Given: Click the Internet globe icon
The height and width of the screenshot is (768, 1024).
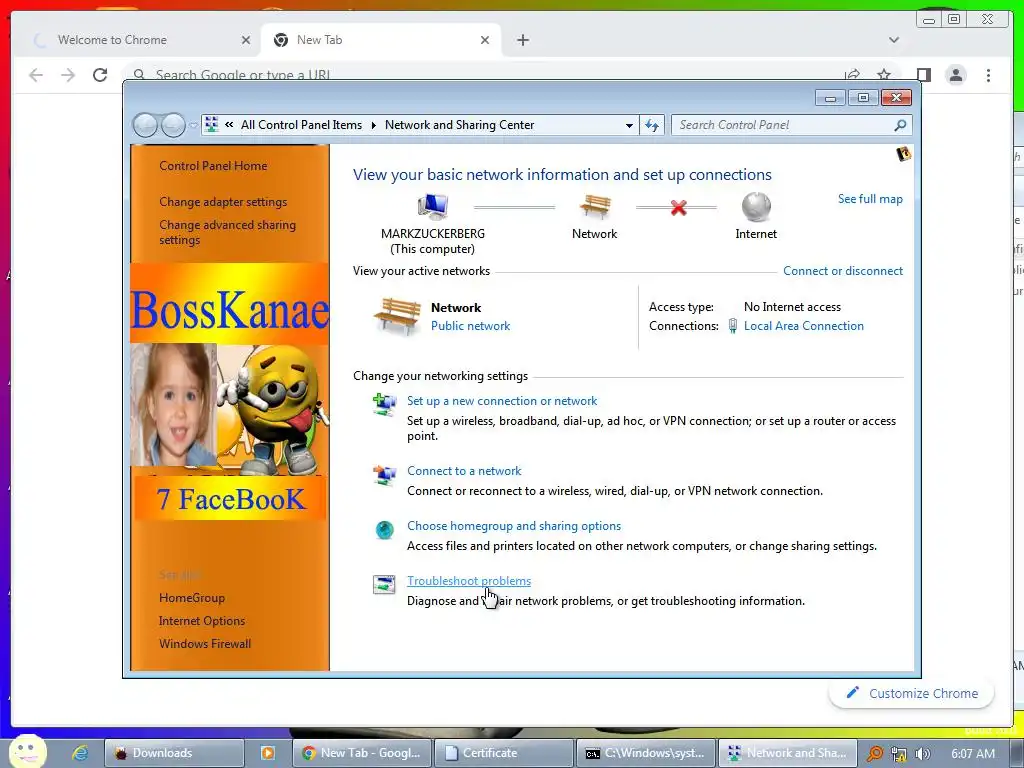Looking at the screenshot, I should [x=756, y=207].
